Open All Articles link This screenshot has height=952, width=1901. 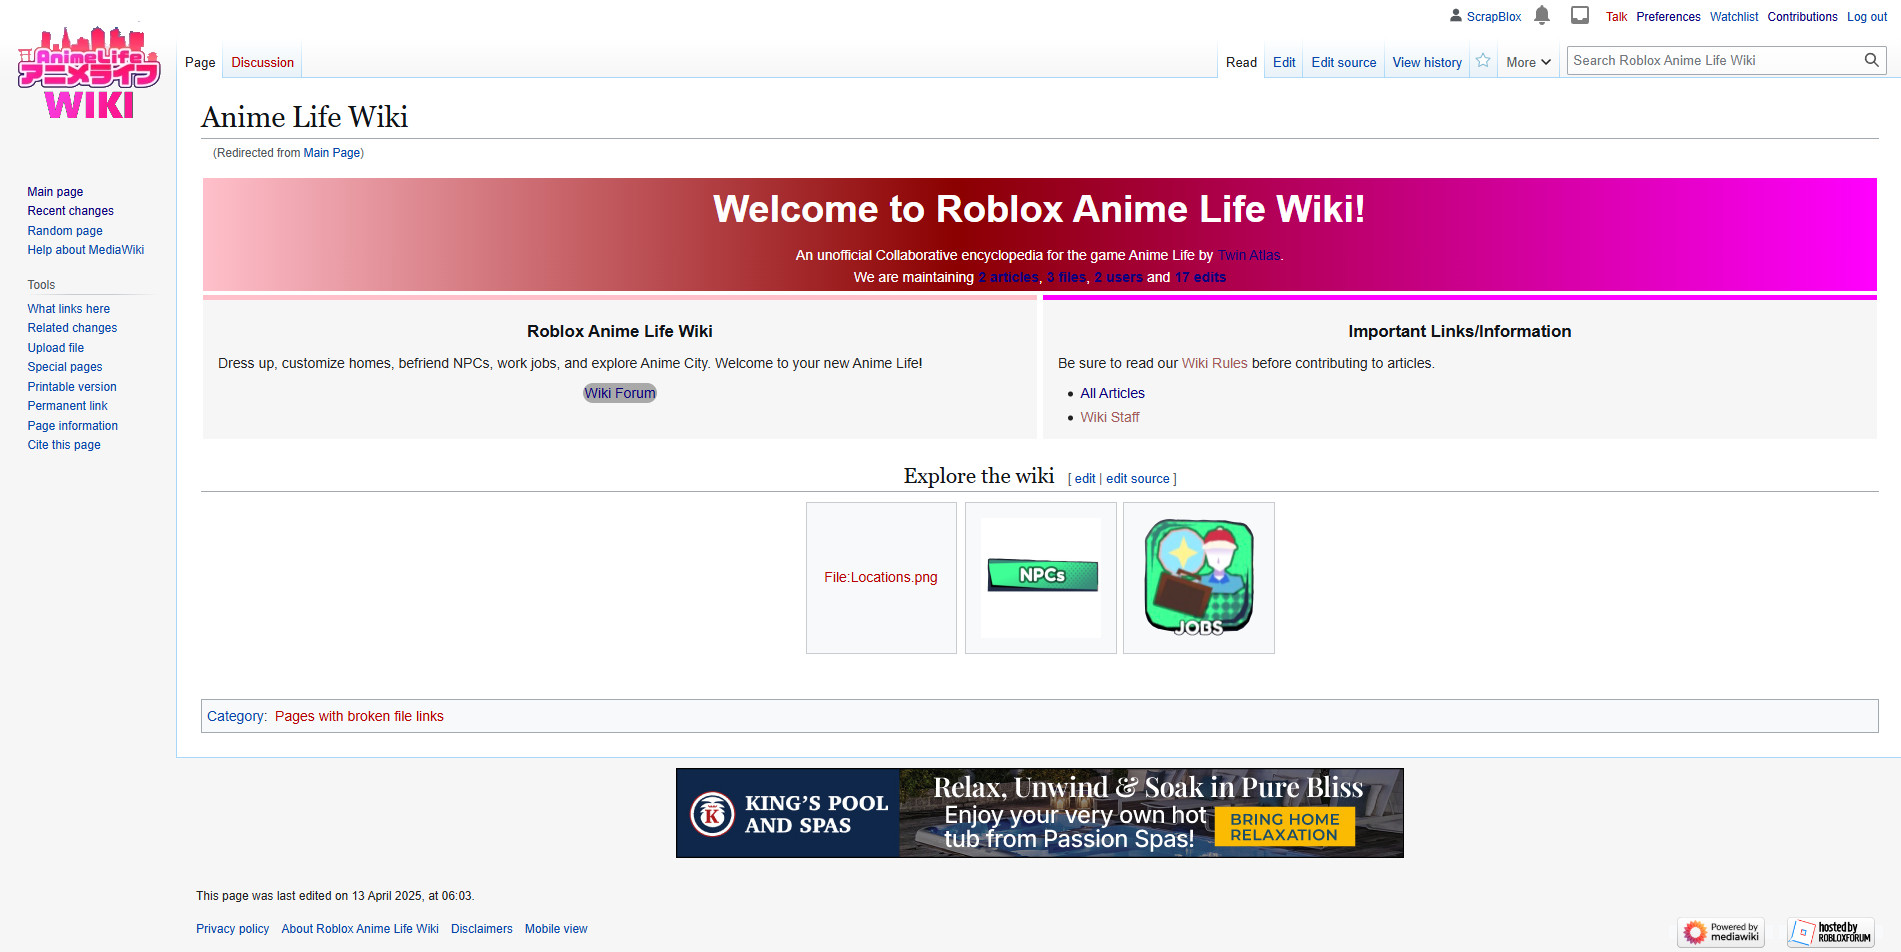tap(1112, 393)
